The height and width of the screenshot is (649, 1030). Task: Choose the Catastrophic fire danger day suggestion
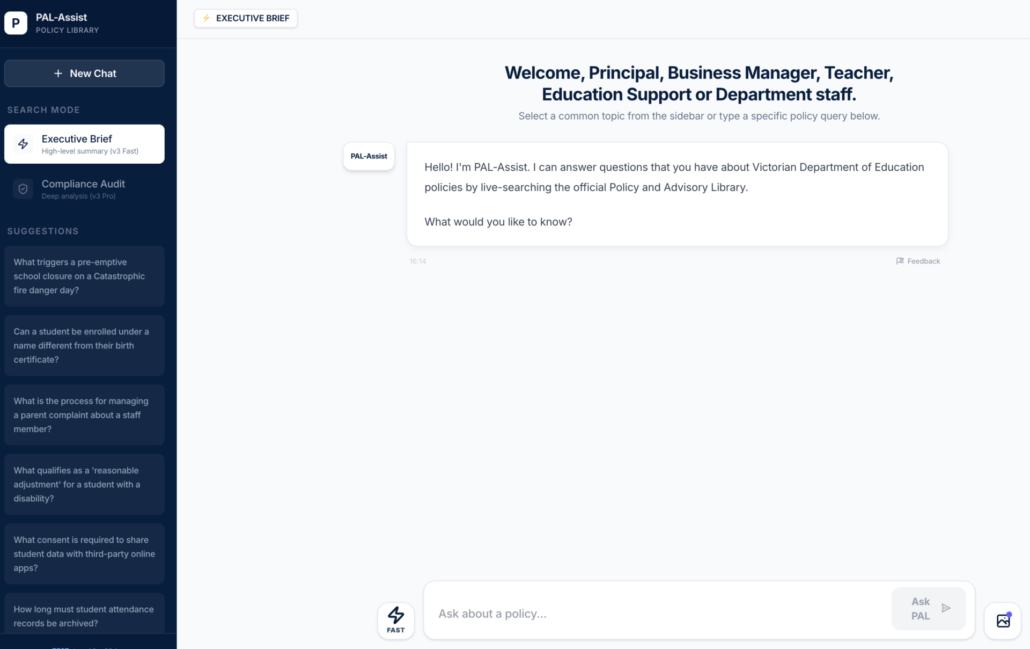click(84, 276)
